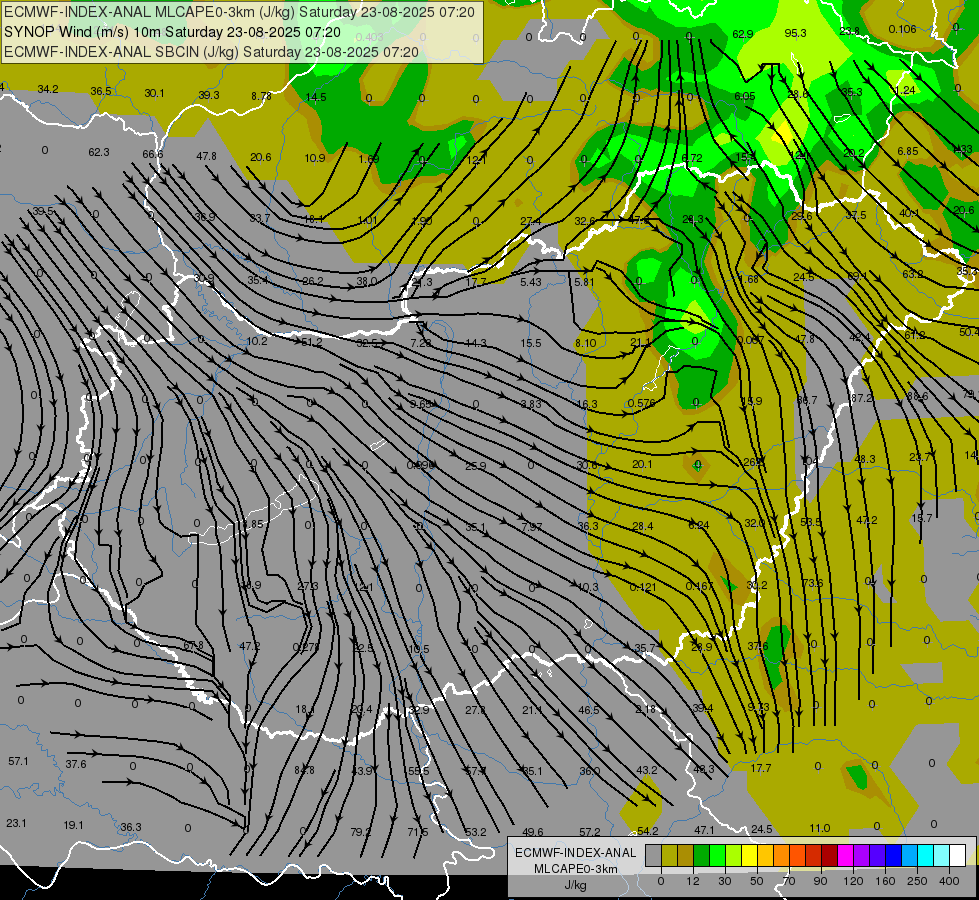
Task: Select the 19.1 grid value
Action: tap(73, 825)
